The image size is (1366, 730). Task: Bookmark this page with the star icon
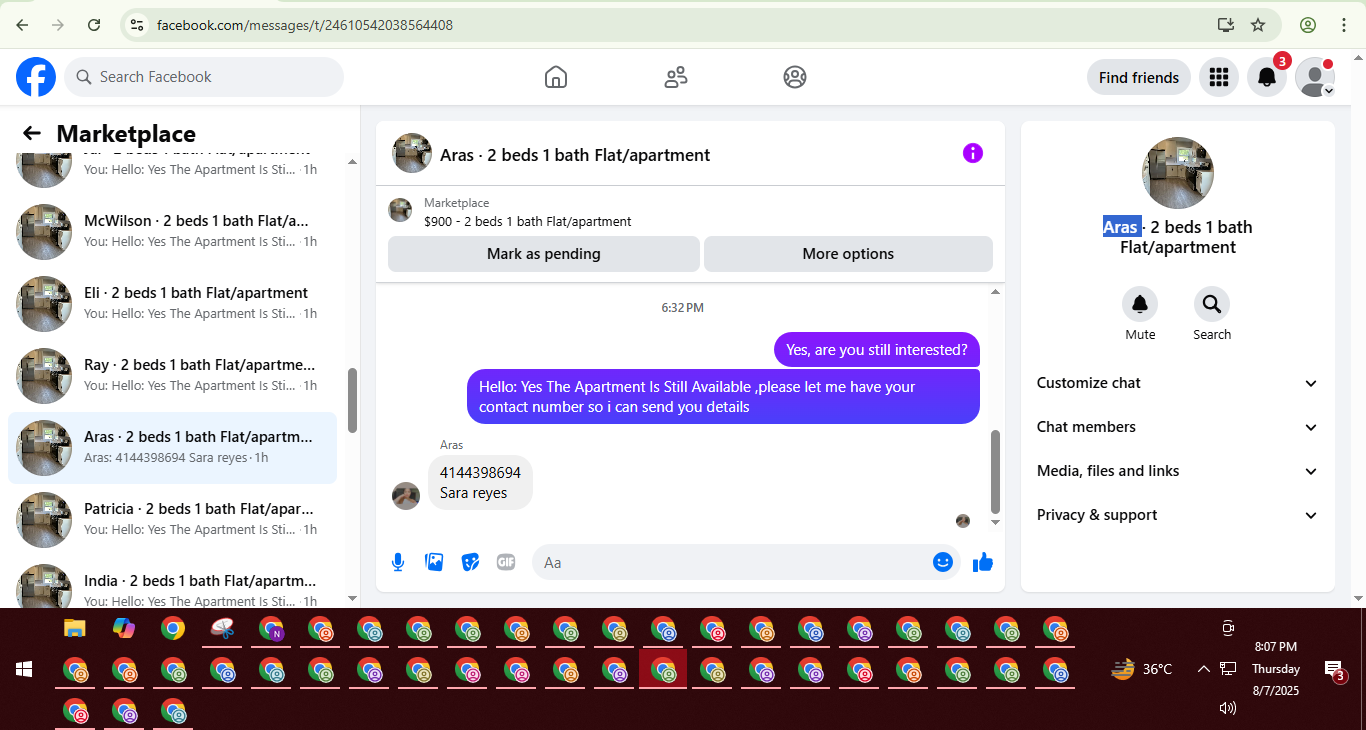click(1258, 25)
